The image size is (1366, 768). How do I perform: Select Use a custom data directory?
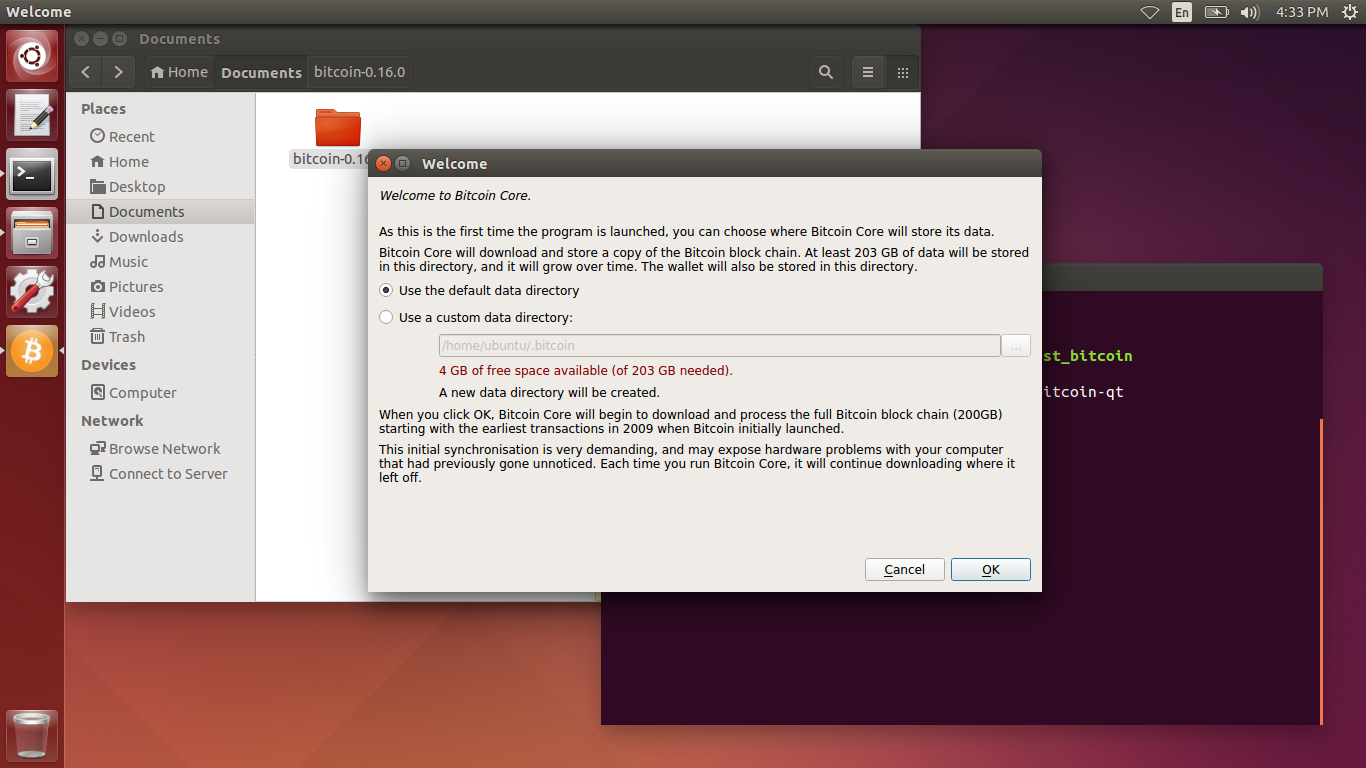[x=476, y=317]
